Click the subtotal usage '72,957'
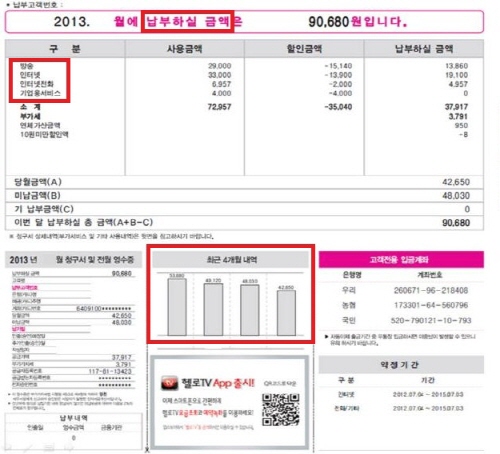500x454 pixels. pyautogui.click(x=219, y=107)
